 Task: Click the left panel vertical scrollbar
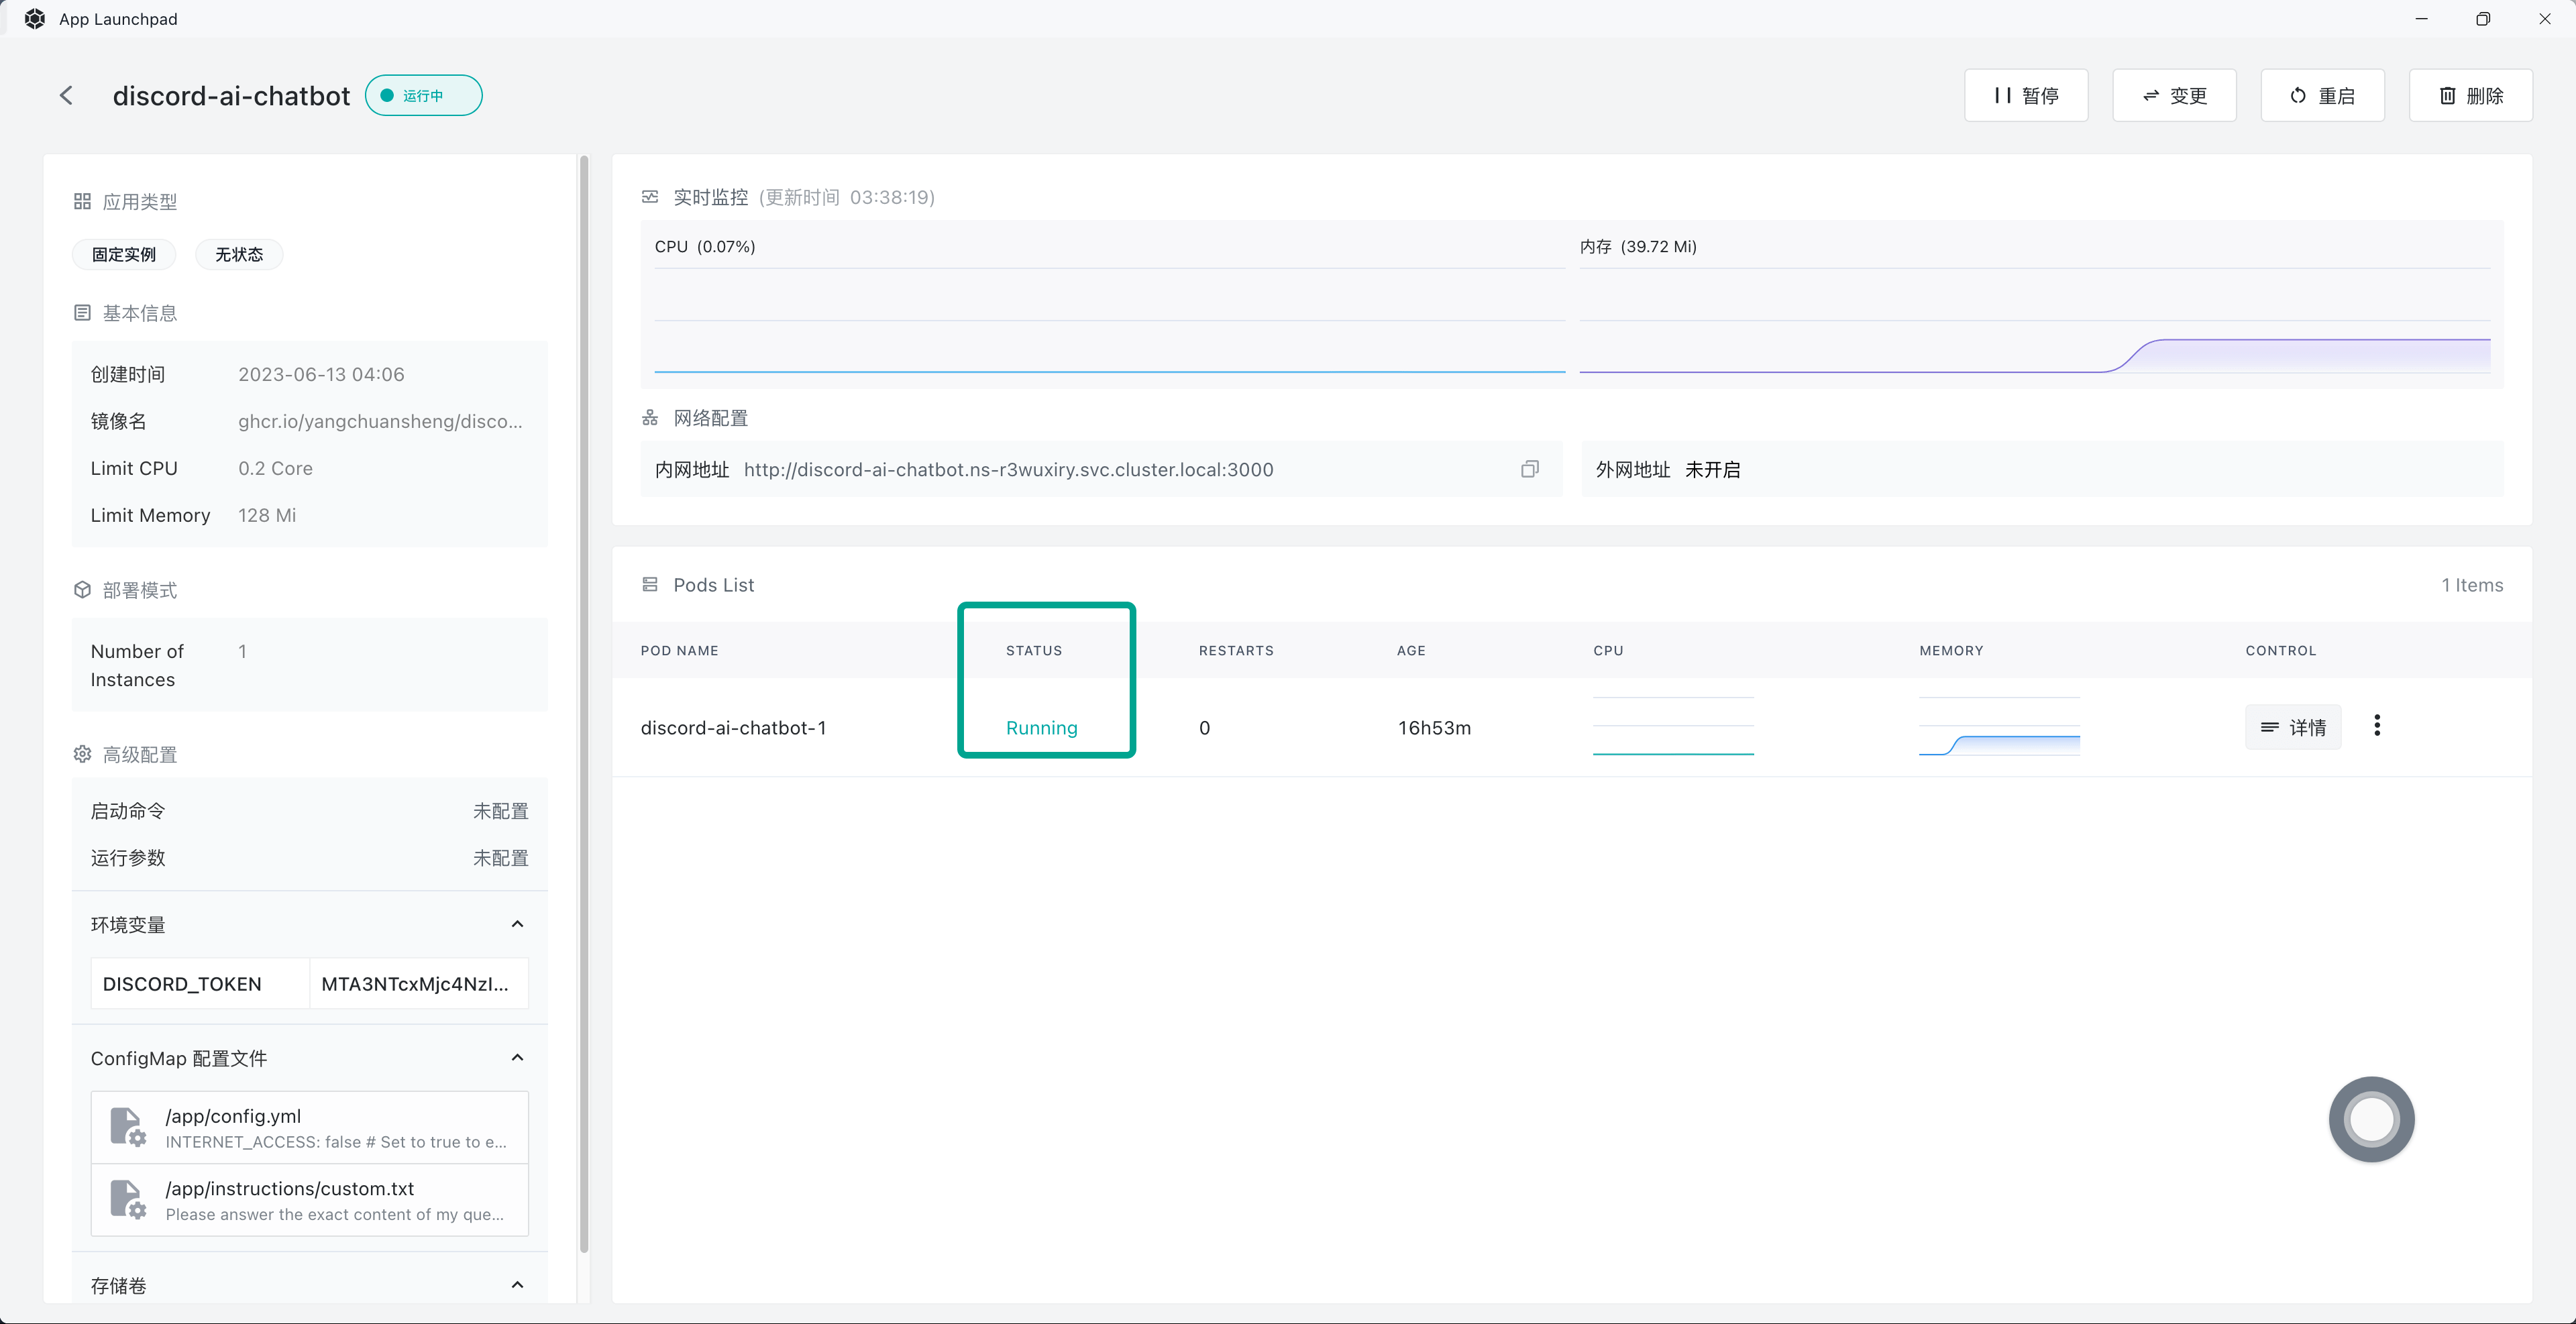click(x=584, y=703)
